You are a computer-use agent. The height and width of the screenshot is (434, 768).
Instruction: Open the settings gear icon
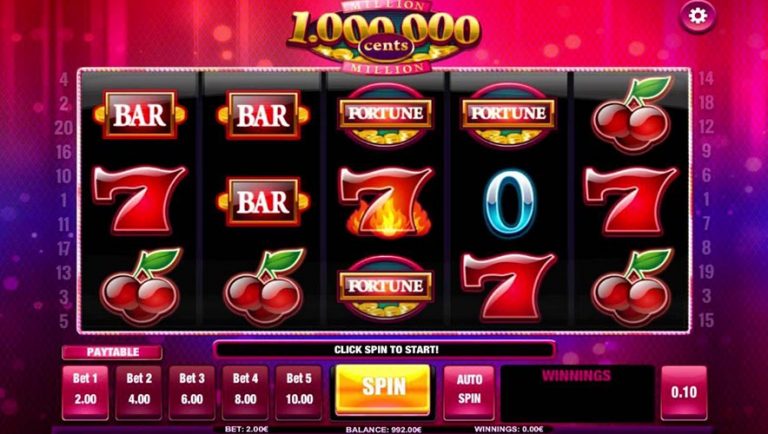697,16
